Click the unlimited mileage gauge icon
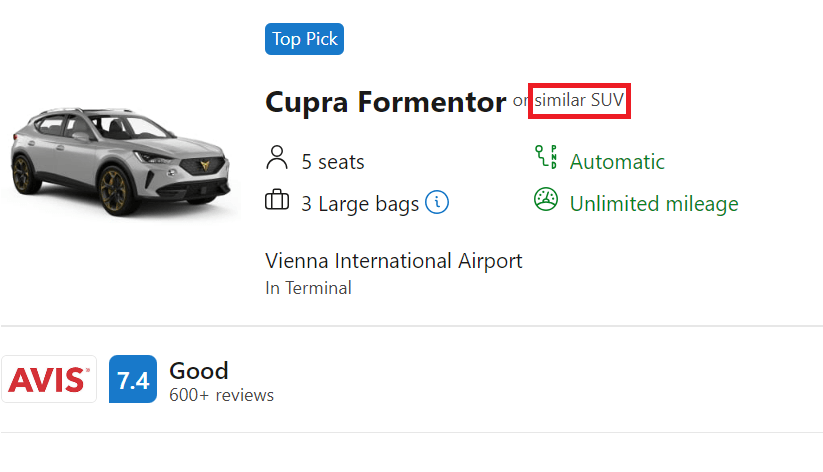The image size is (823, 472). pos(545,200)
